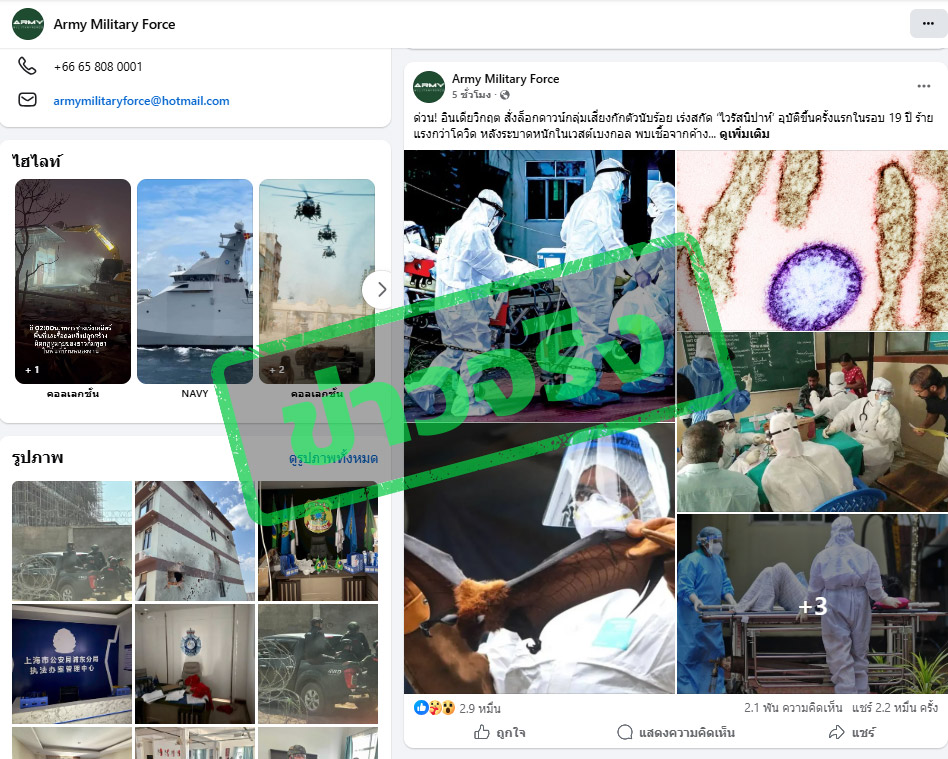
Task: Open the photo of the pickup truck behind barbed wire
Action: click(318, 664)
